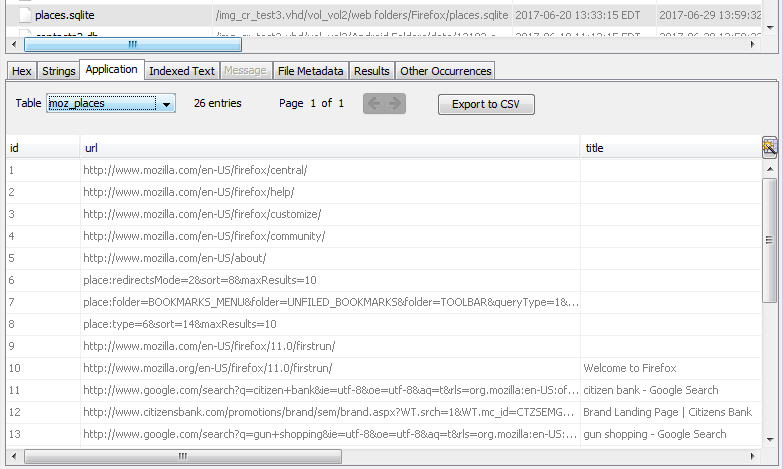783x469 pixels.
Task: Click file list scrollbar left arrow
Action: click(x=14, y=44)
